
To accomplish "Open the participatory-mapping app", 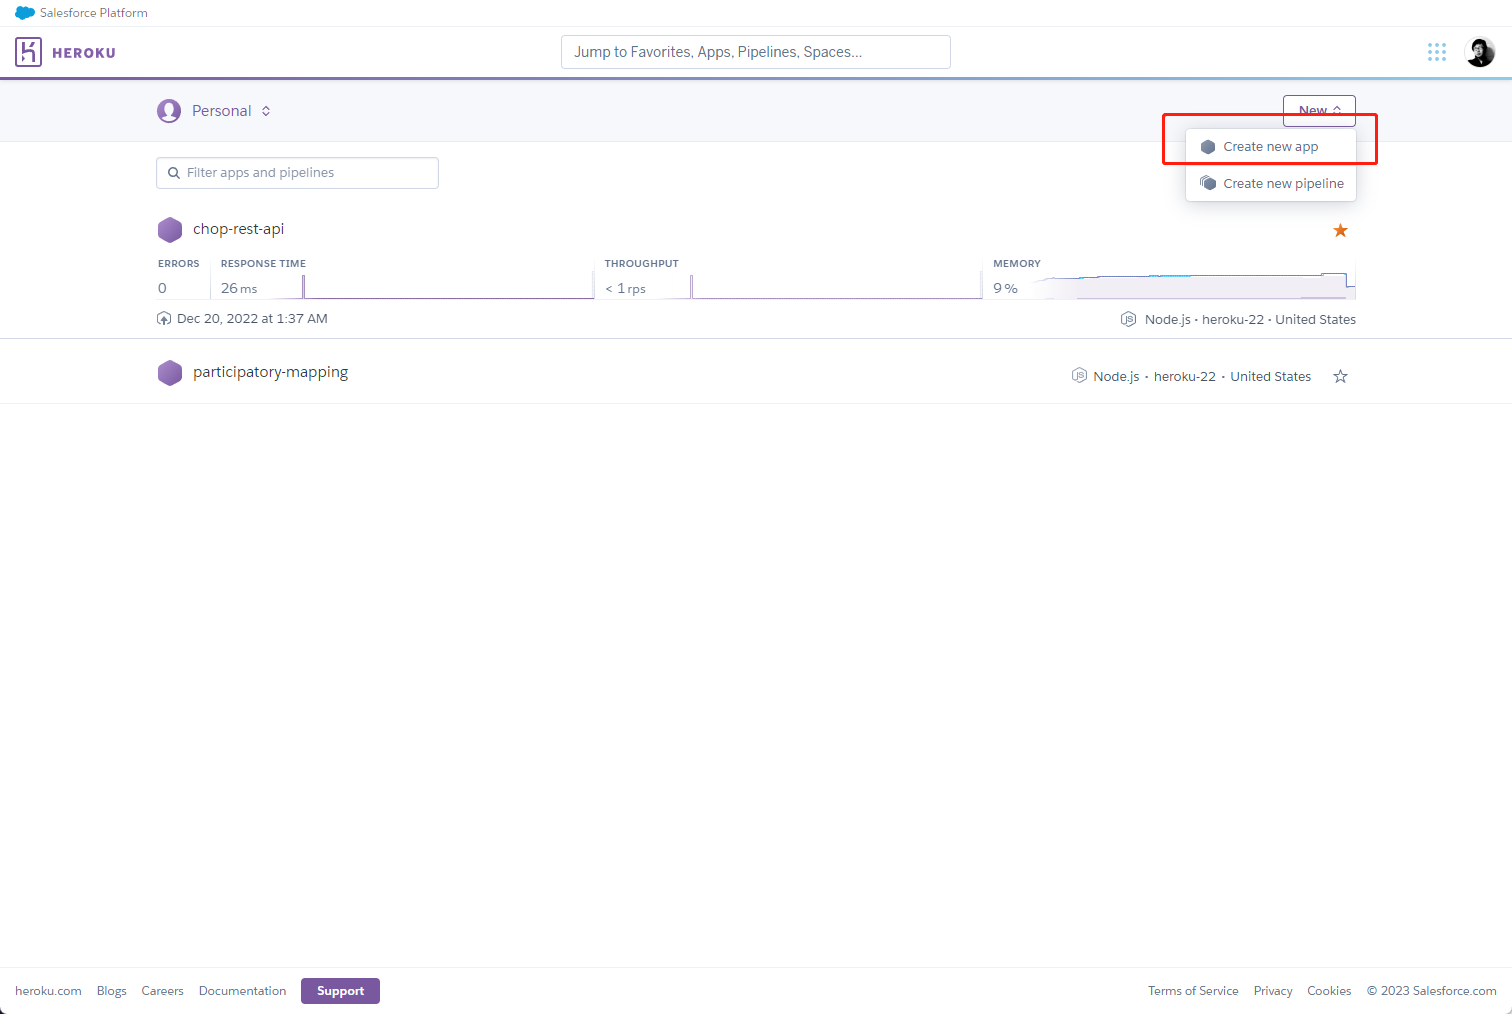I will pos(270,372).
